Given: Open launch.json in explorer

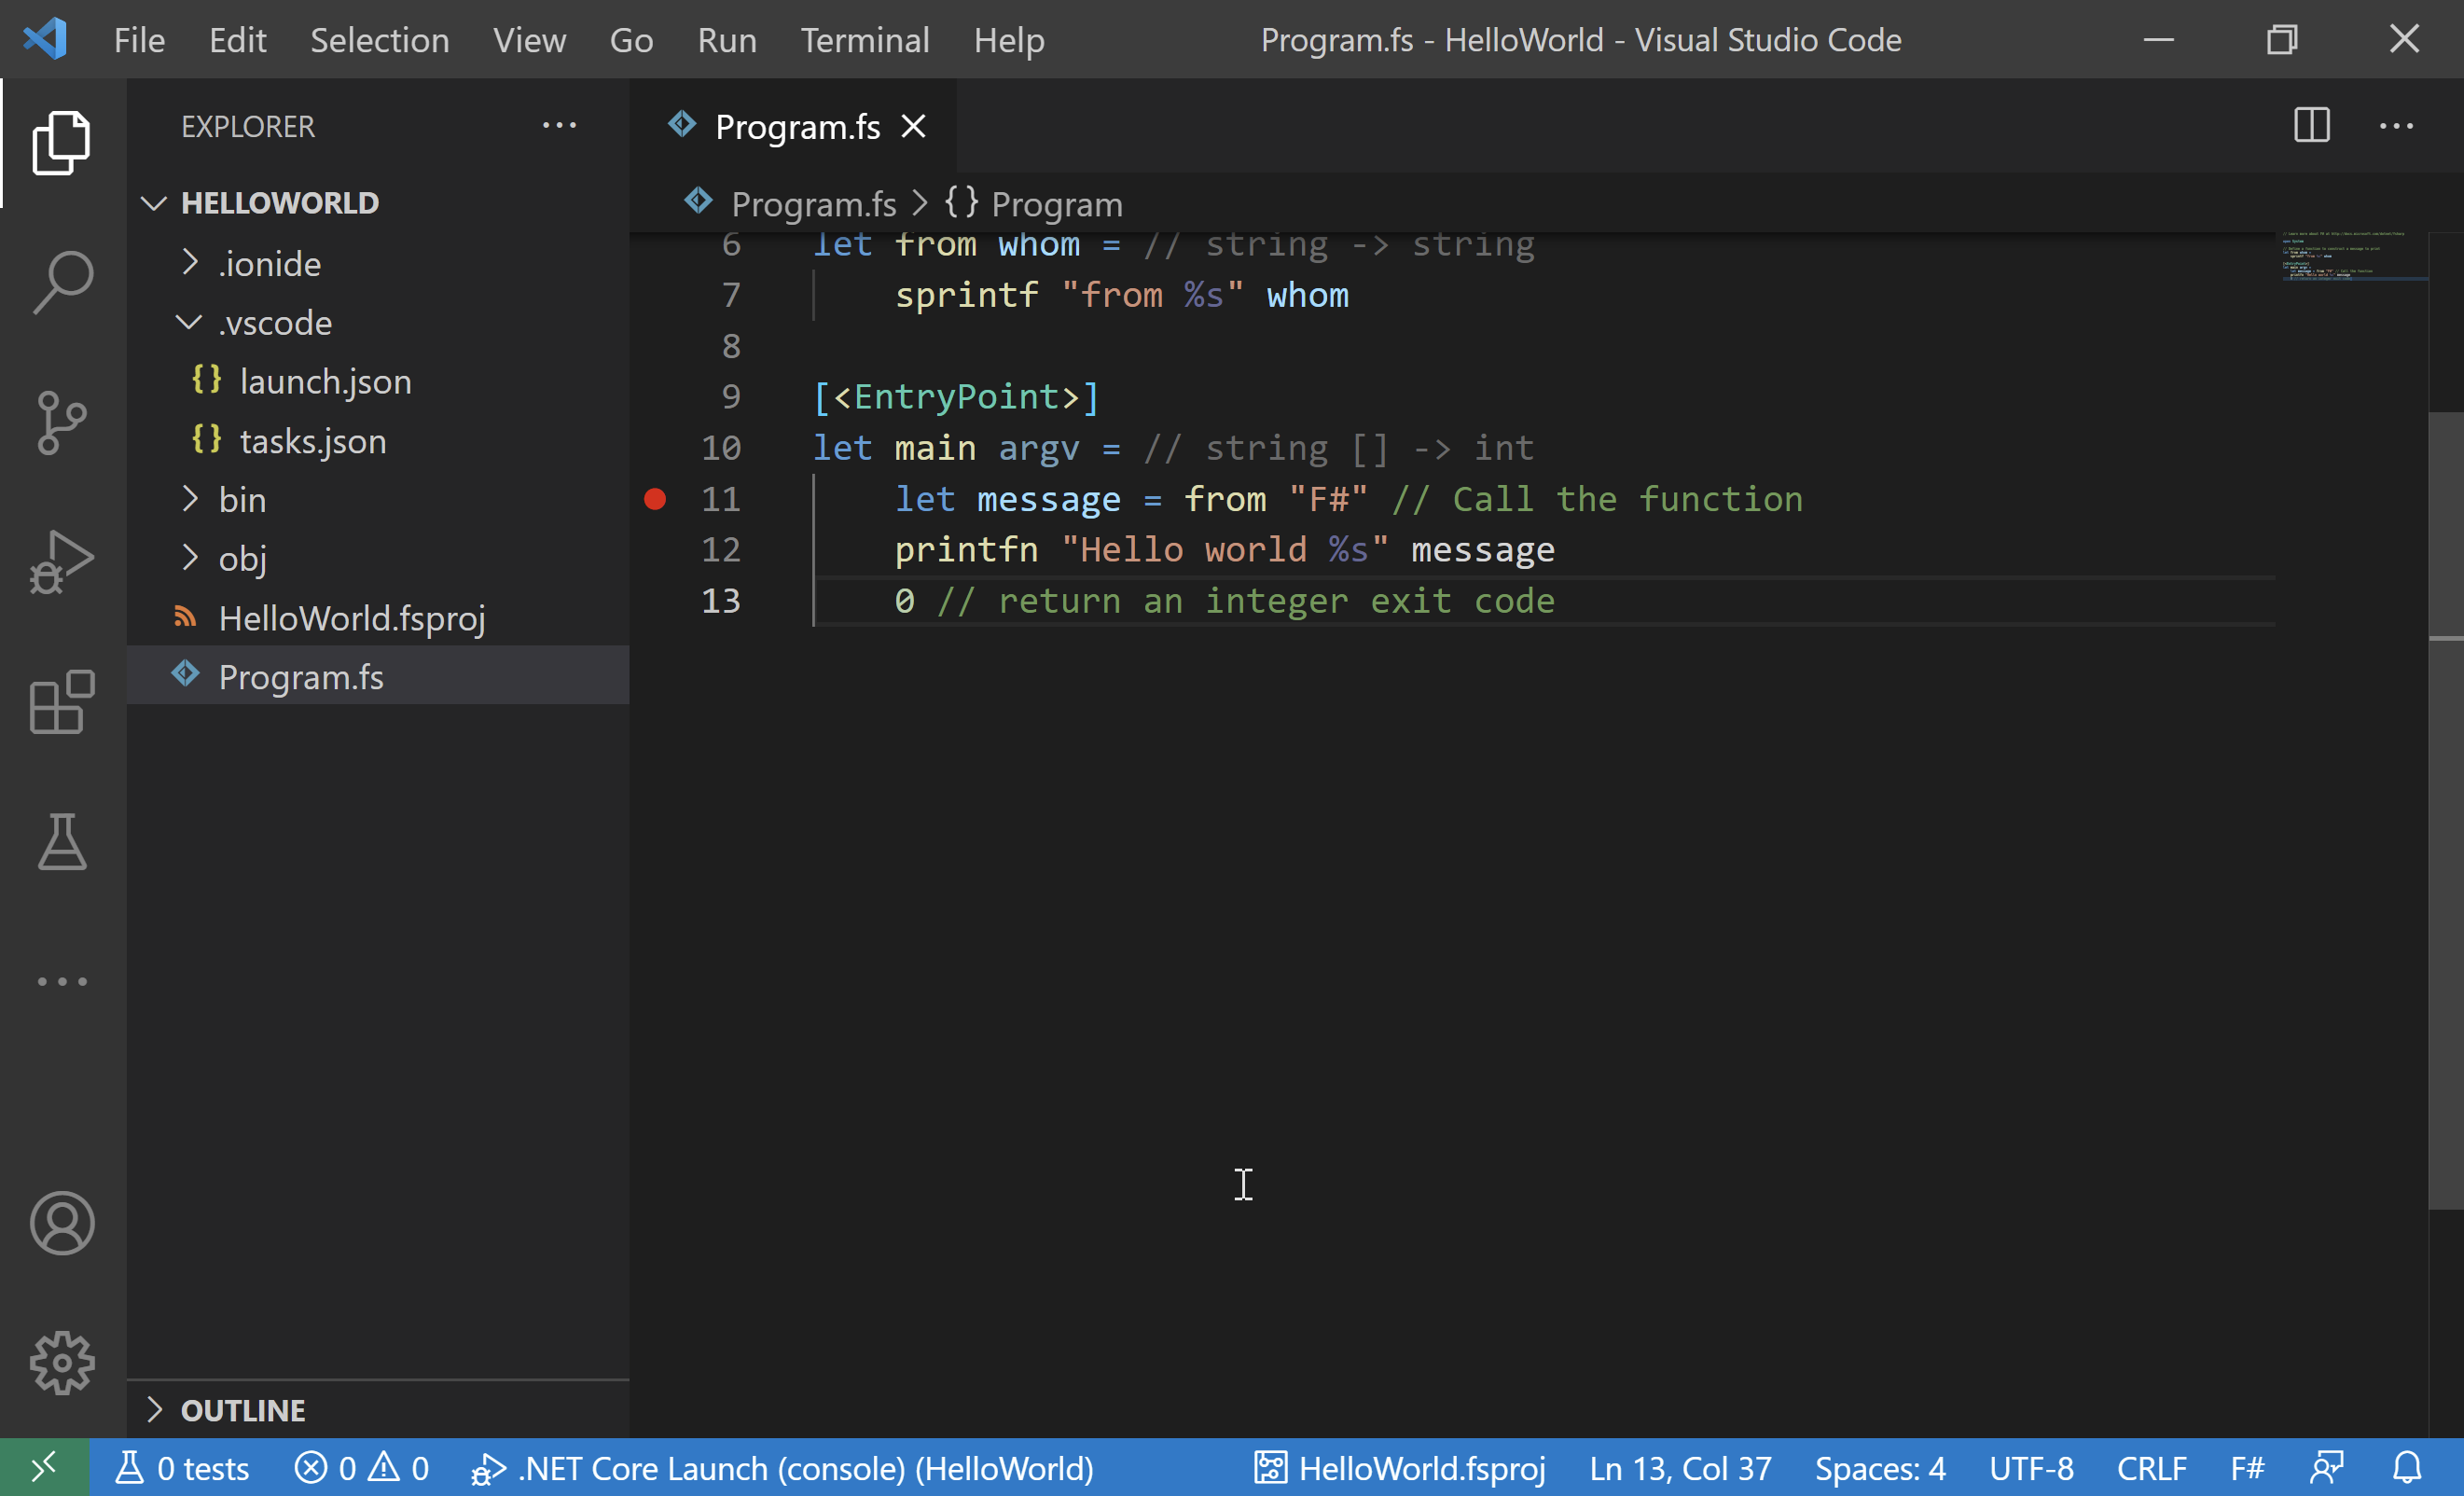Looking at the screenshot, I should click(325, 382).
